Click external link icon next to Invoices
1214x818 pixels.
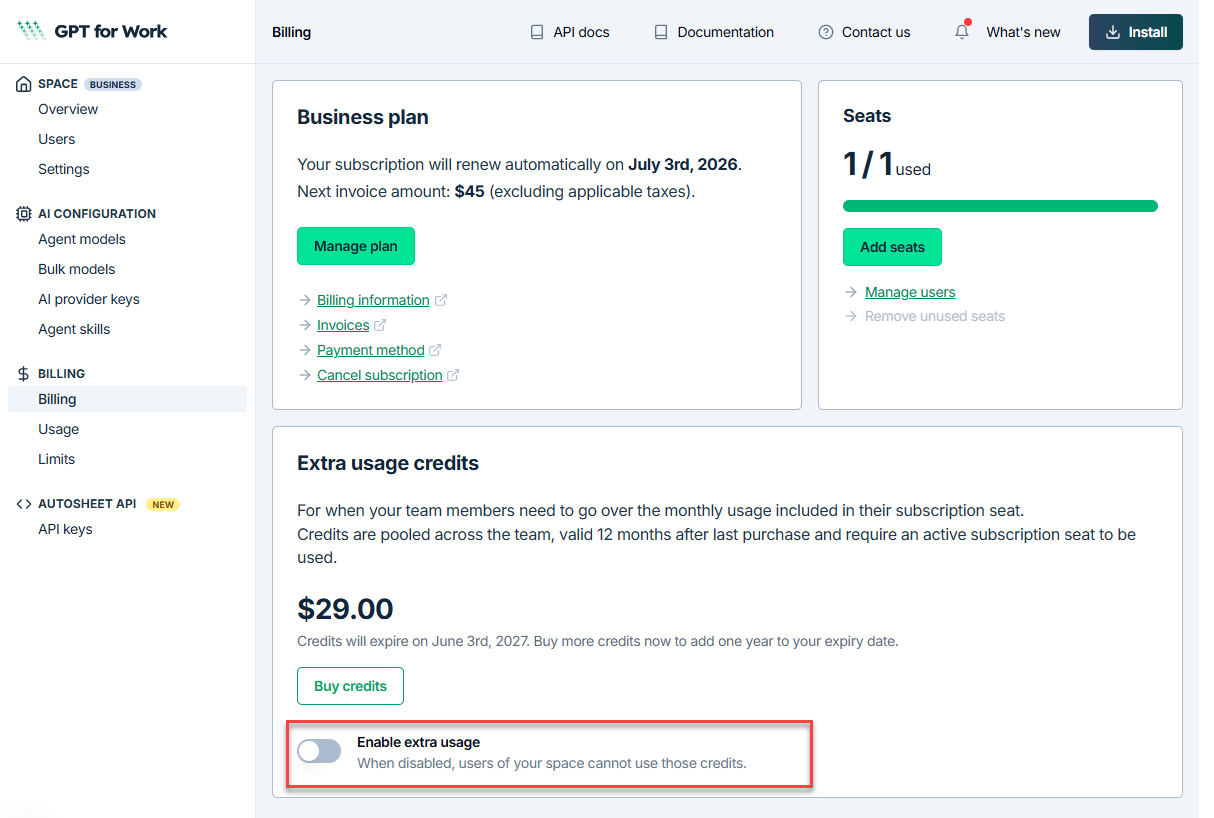pos(381,325)
